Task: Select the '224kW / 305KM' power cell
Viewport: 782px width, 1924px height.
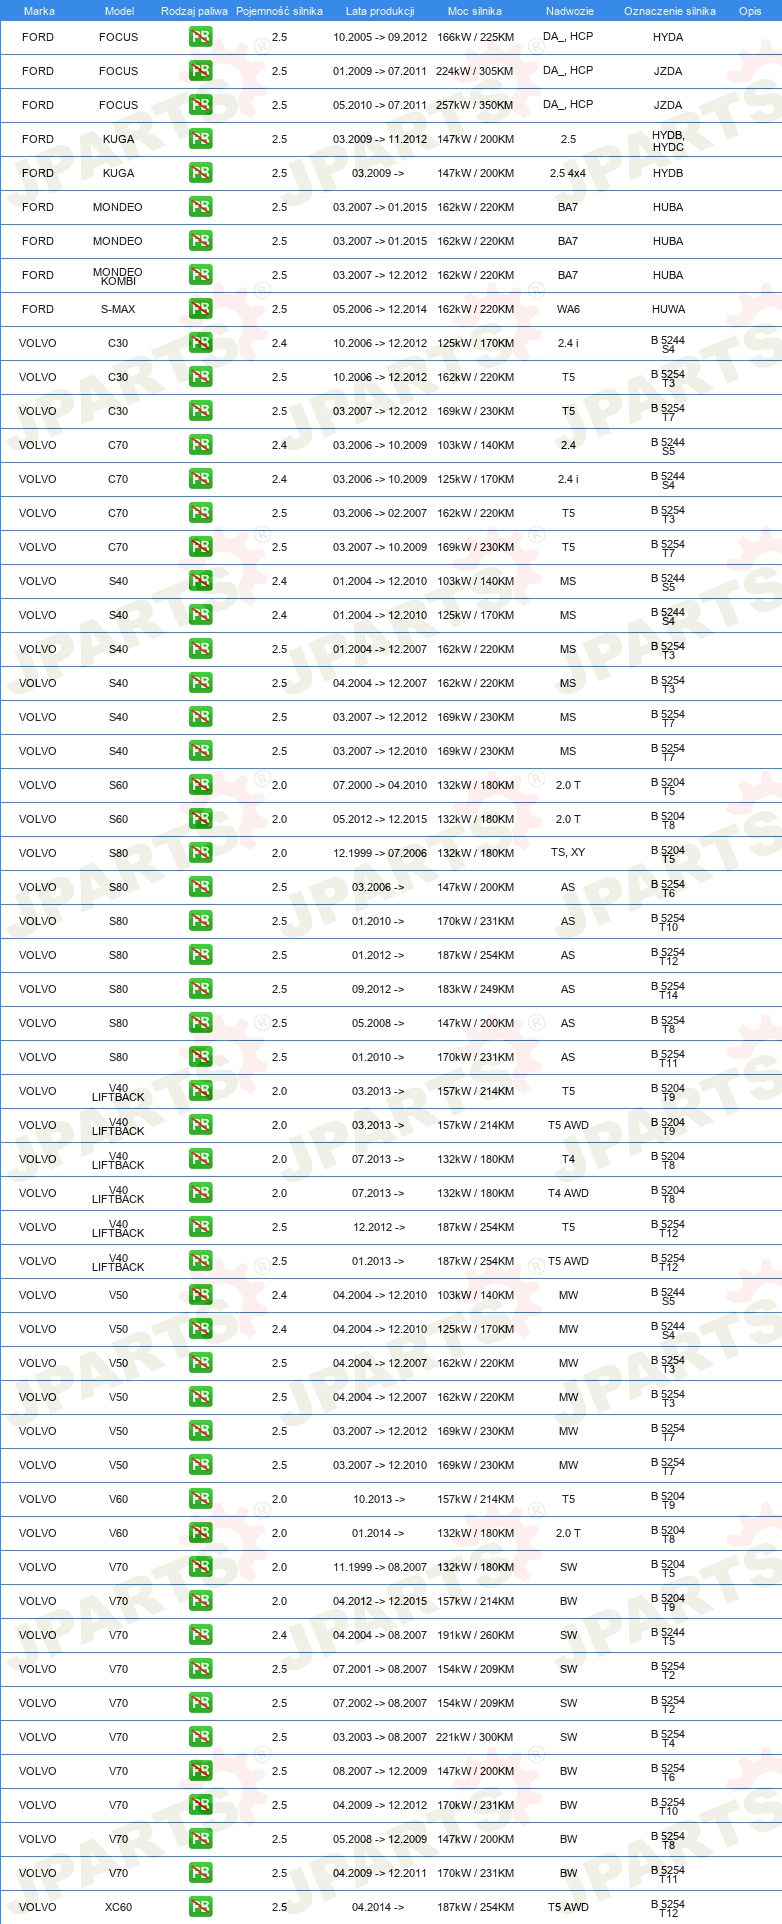Action: [475, 71]
